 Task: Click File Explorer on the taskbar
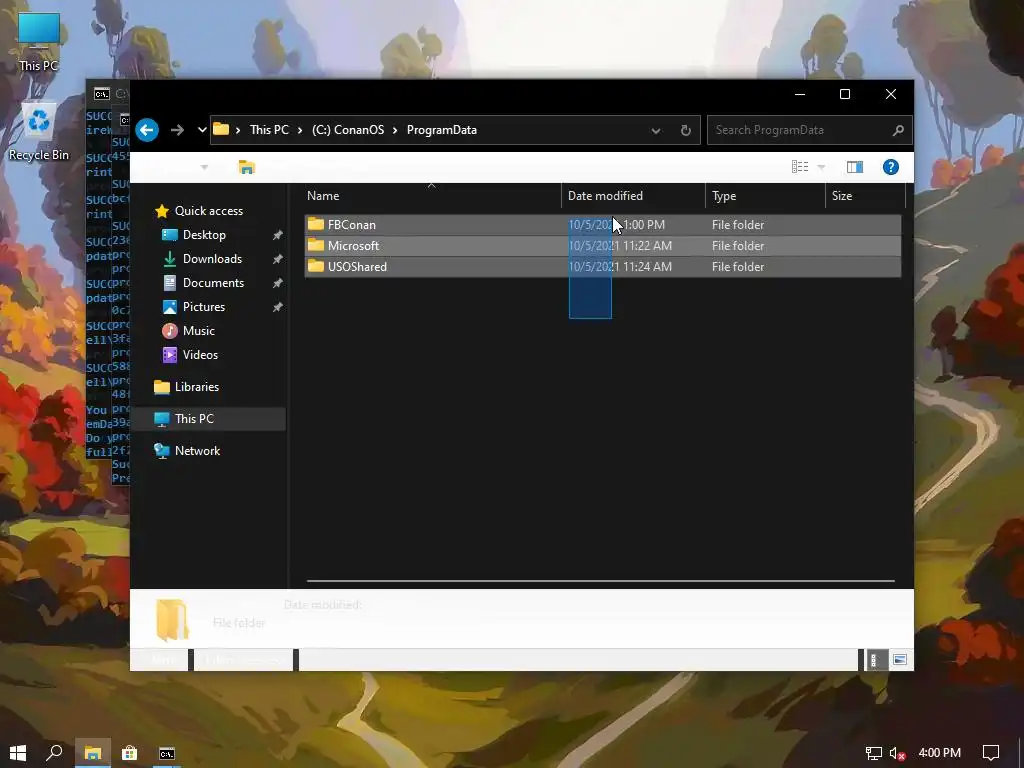tap(92, 753)
